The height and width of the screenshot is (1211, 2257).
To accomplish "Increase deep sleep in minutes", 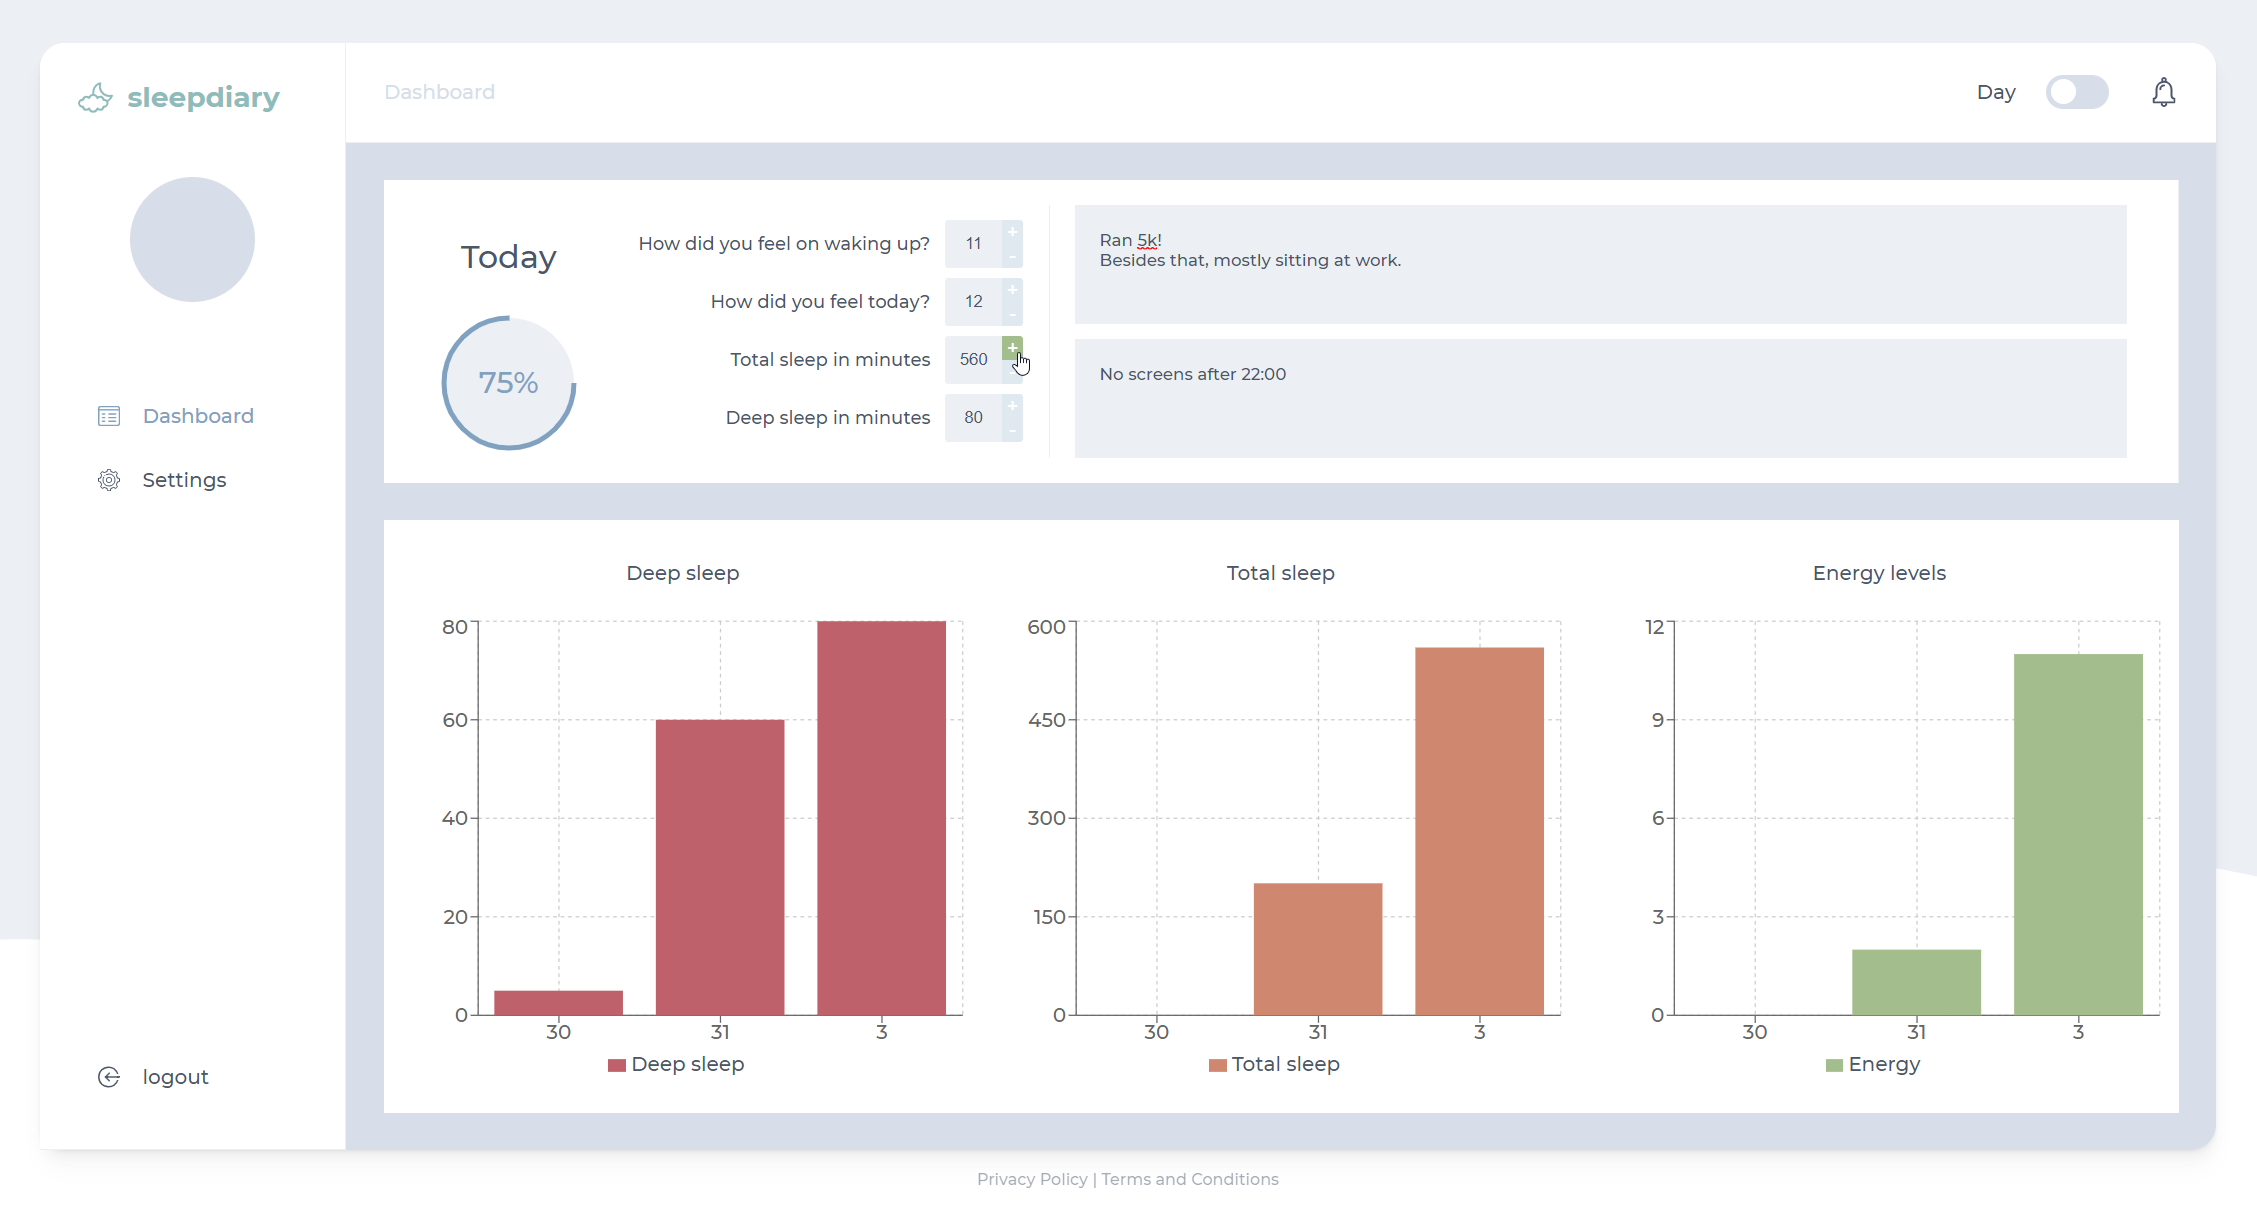I will (x=1012, y=406).
